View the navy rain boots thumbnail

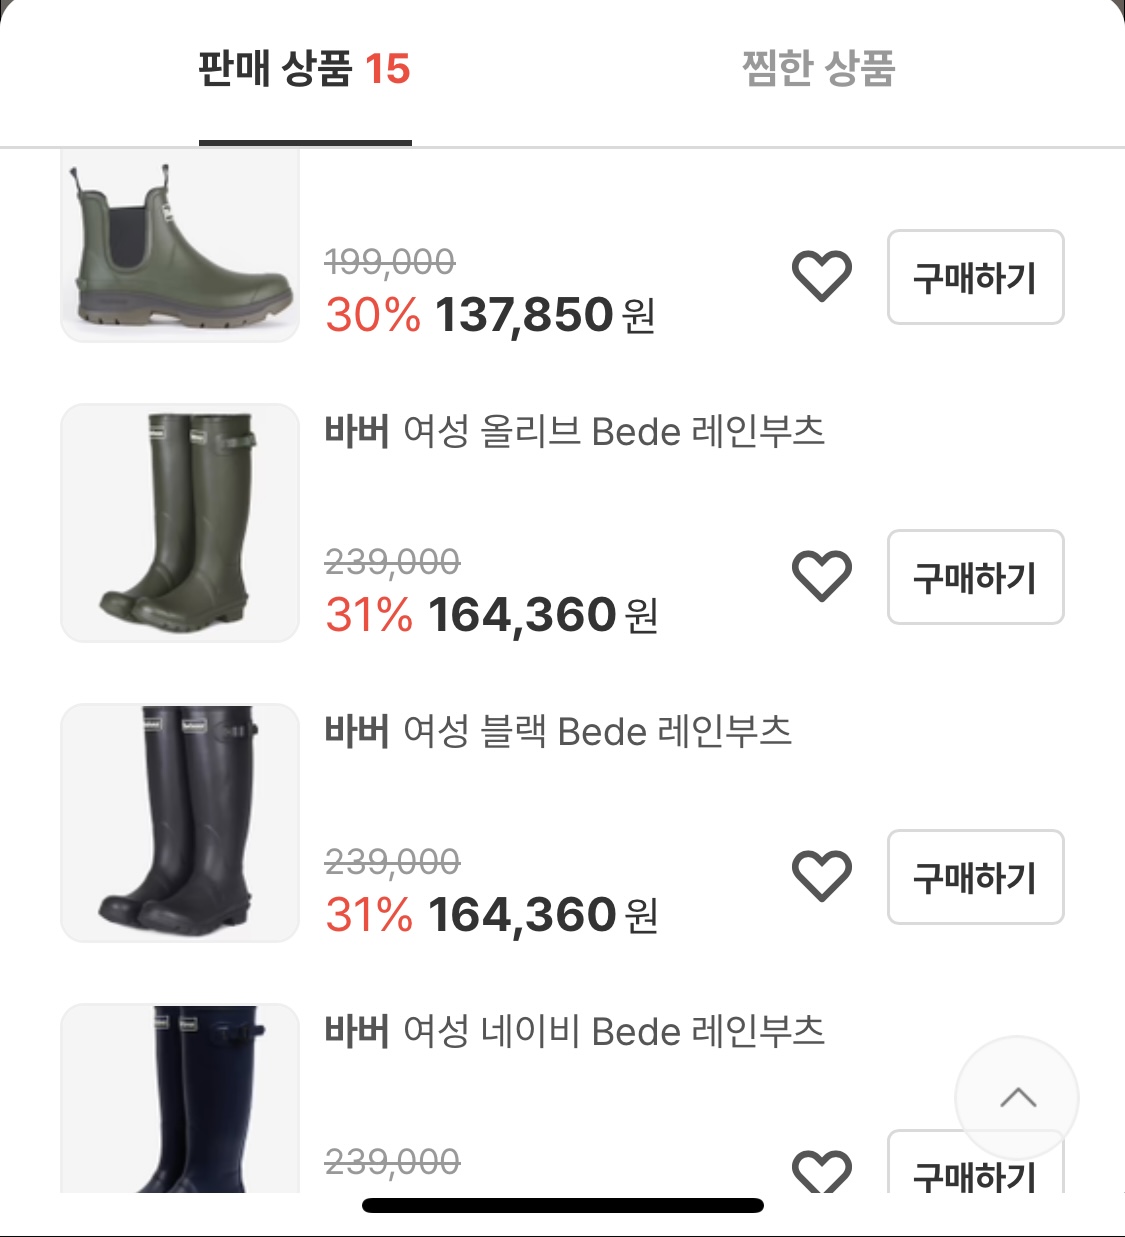pyautogui.click(x=180, y=1098)
